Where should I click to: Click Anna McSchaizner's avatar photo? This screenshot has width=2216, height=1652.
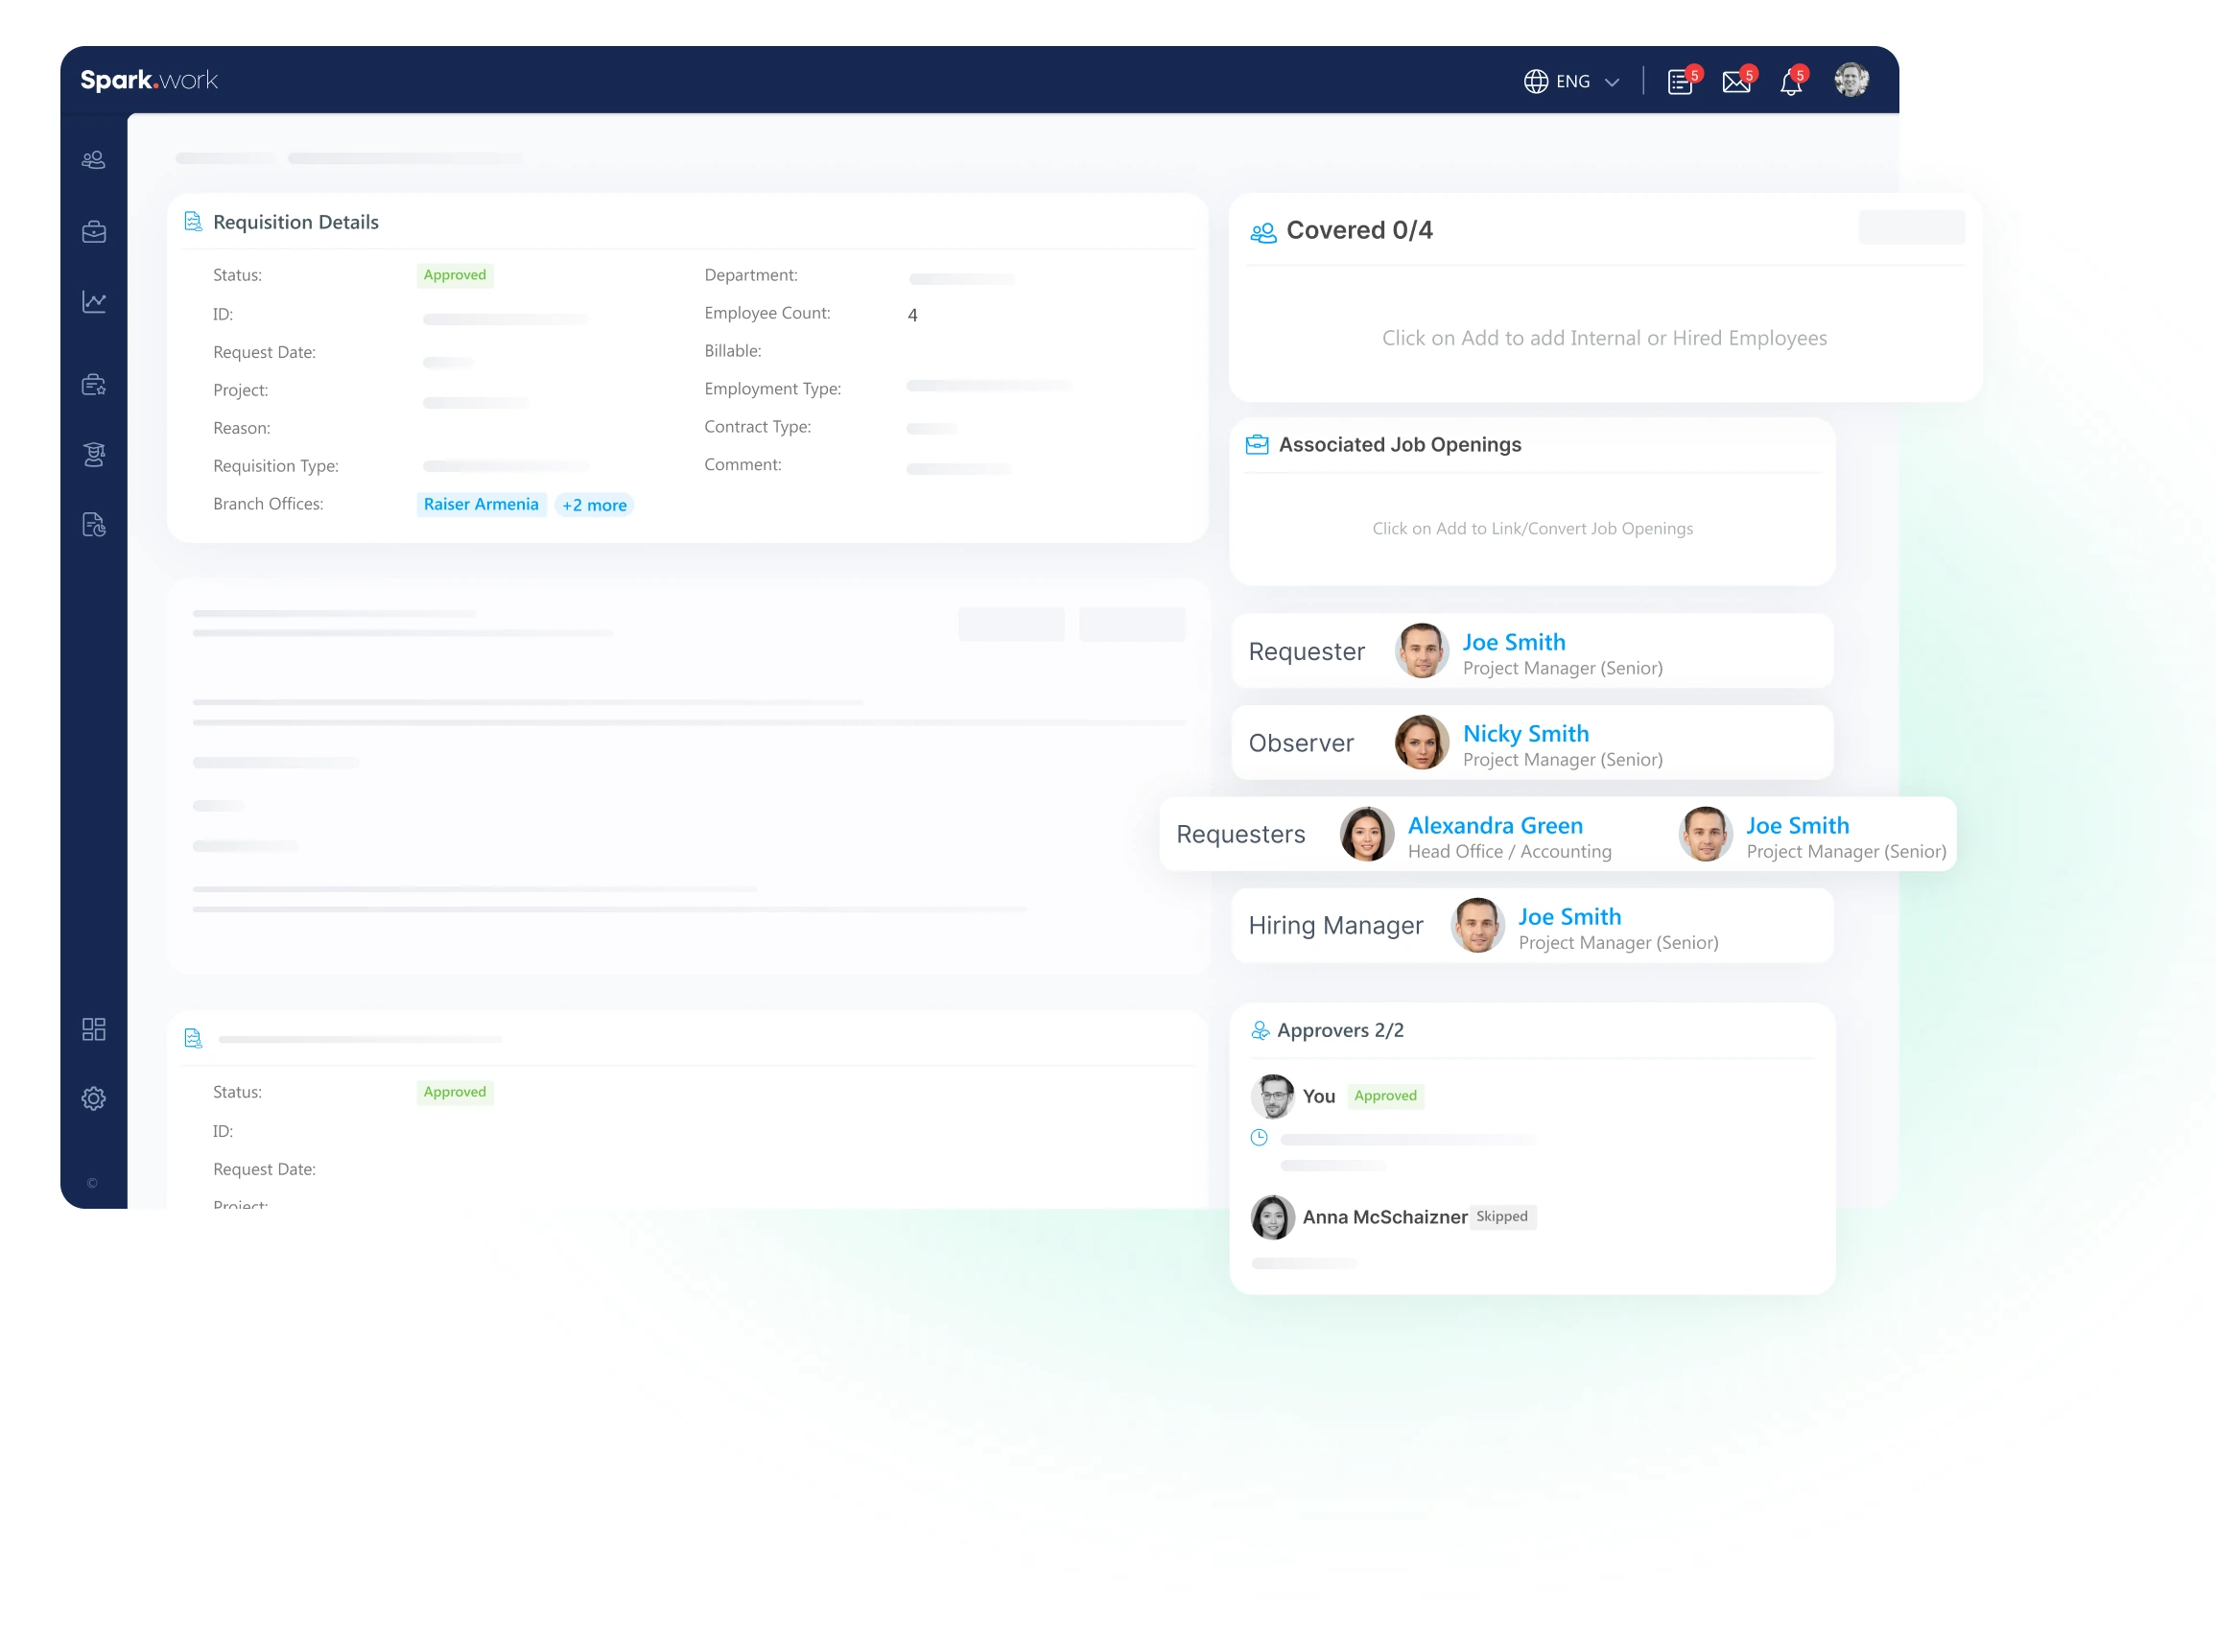point(1272,1217)
